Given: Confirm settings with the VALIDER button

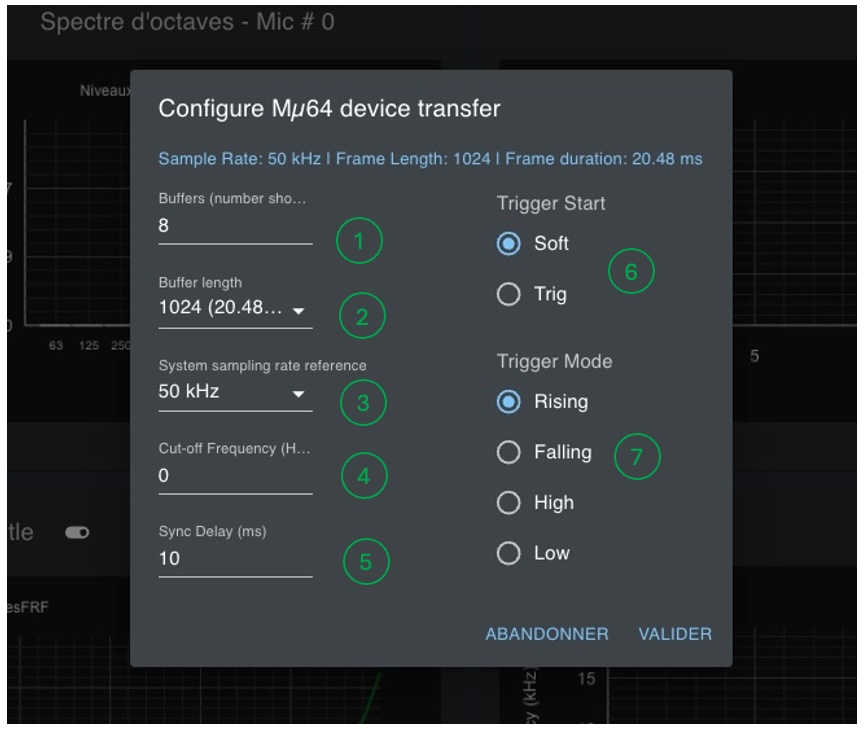Looking at the screenshot, I should (675, 634).
